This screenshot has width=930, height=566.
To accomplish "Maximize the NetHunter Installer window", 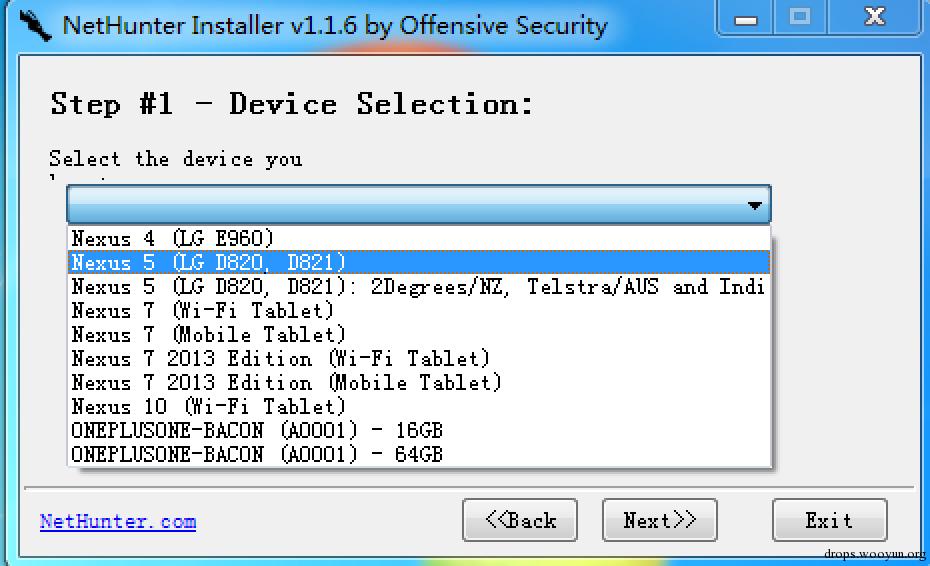I will [800, 18].
